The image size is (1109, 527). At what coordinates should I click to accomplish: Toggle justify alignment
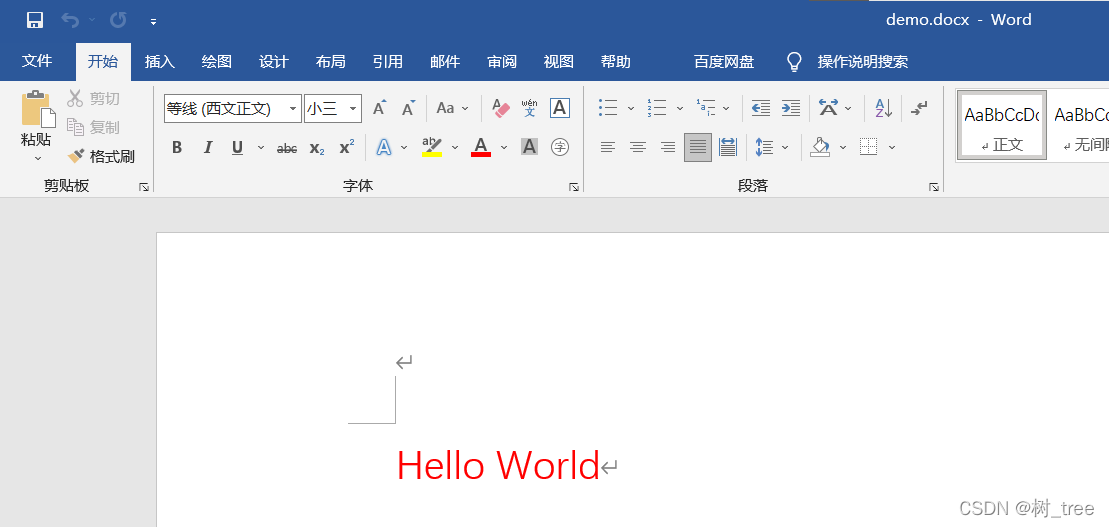(x=698, y=147)
